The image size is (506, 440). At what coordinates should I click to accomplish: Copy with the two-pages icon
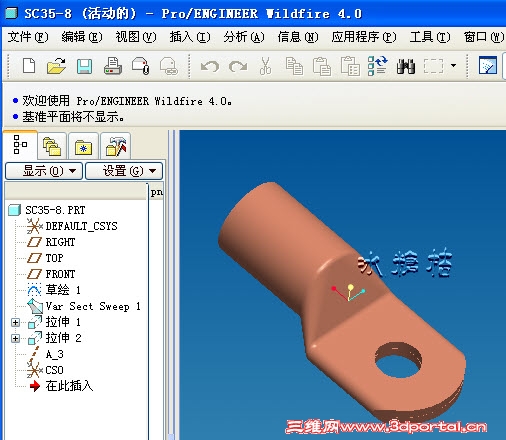pos(294,66)
